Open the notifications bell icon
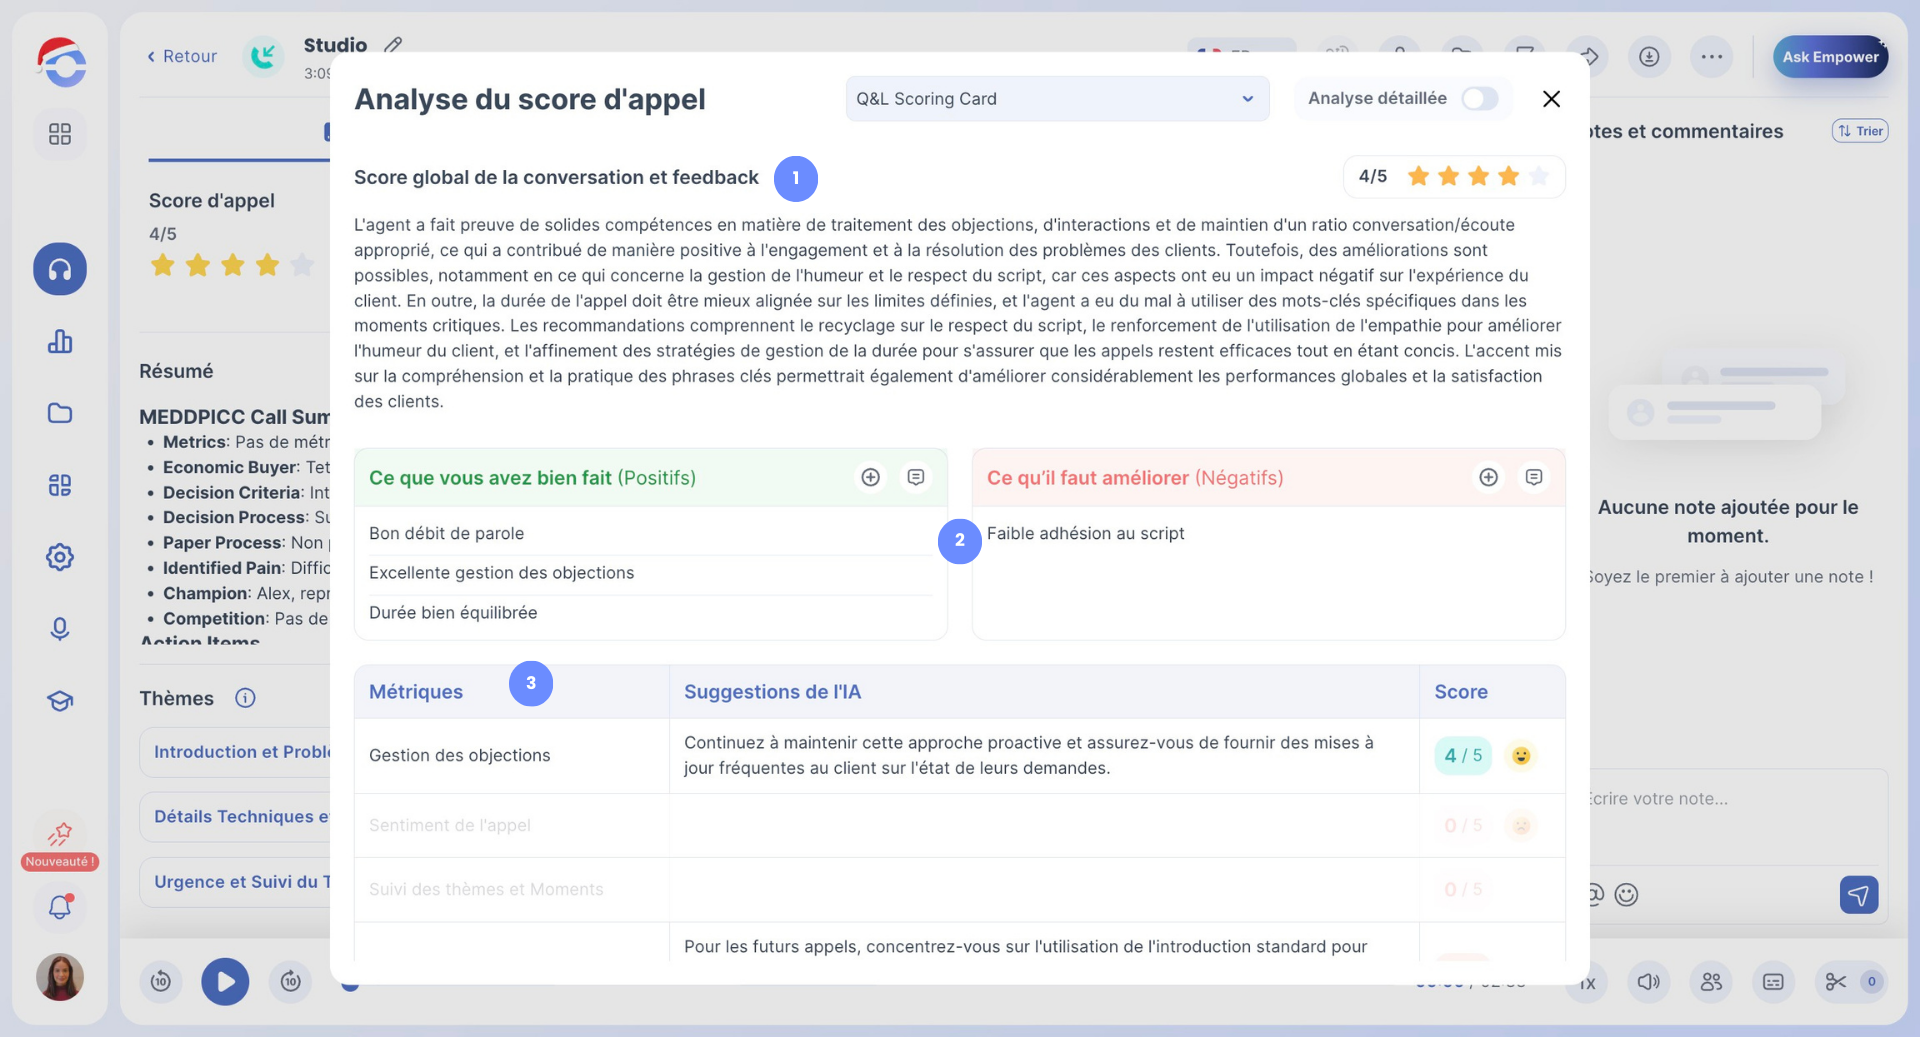 60,907
